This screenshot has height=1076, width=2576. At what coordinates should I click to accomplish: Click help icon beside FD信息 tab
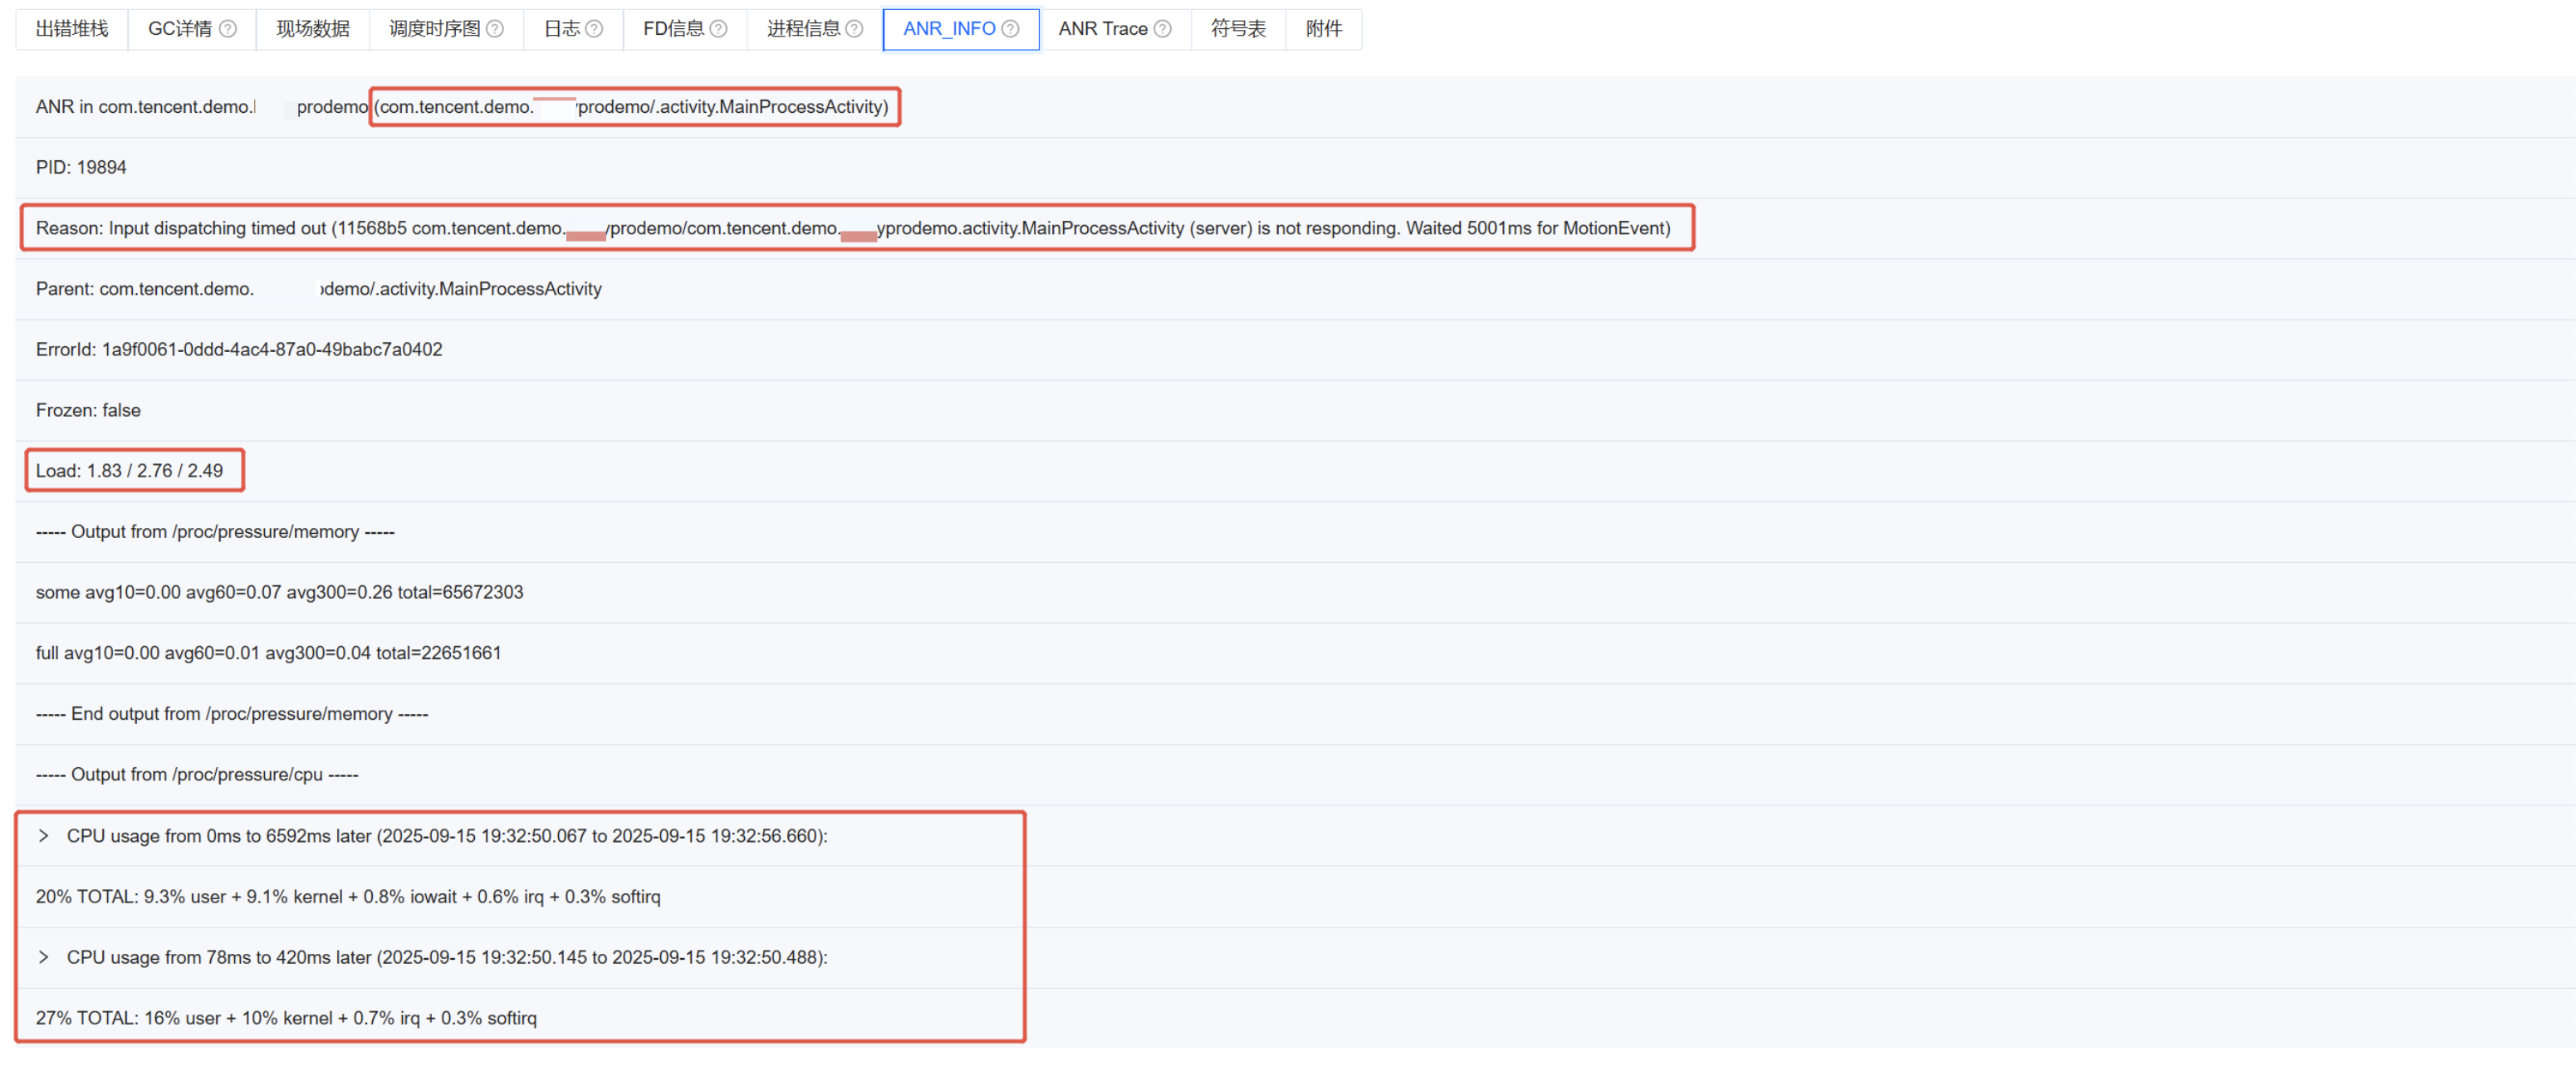point(718,29)
